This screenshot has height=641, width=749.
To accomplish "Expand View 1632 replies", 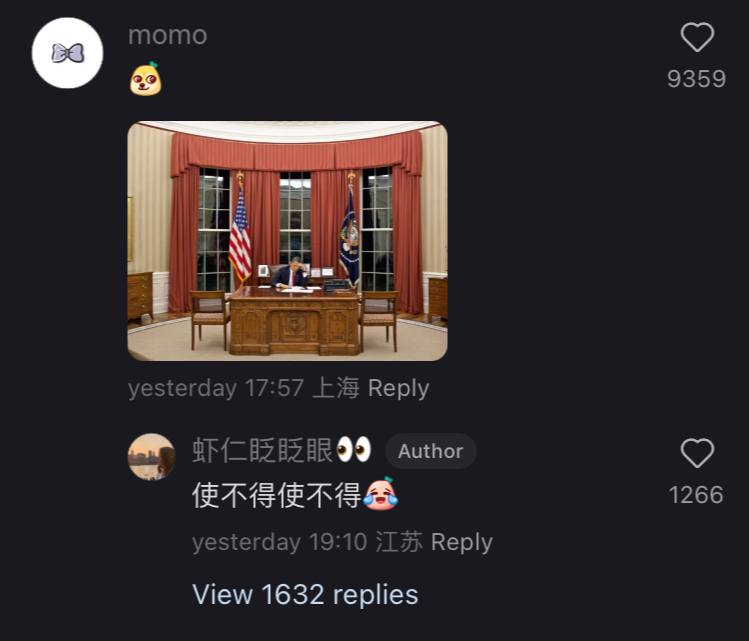I will click(305, 595).
